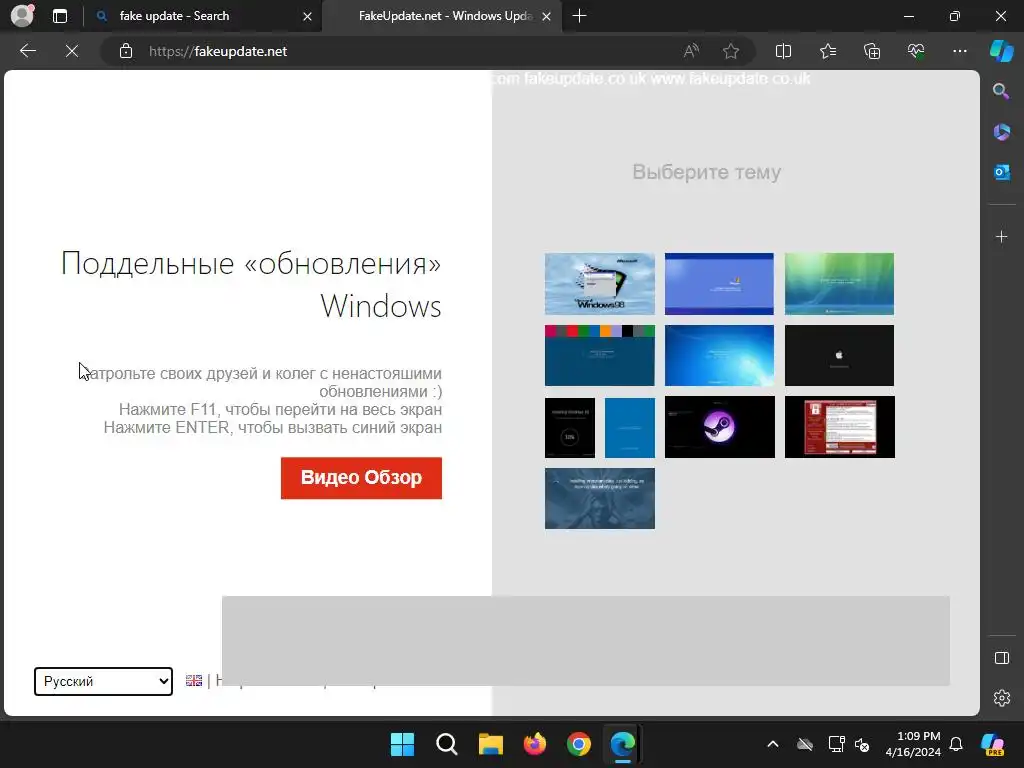1024x768 pixels.
Task: Open the Windows Start menu
Action: pyautogui.click(x=402, y=744)
